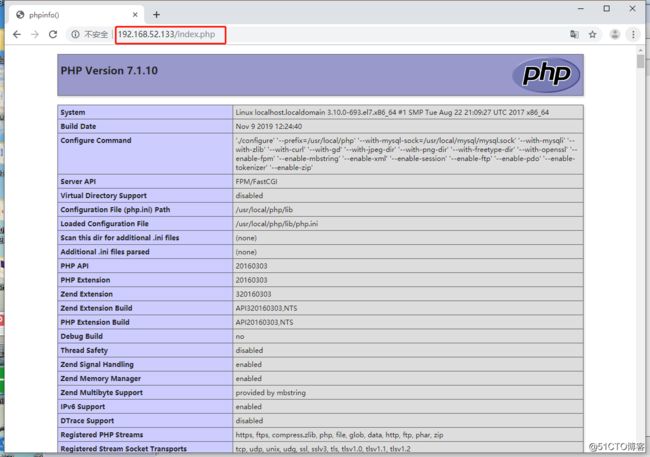This screenshot has height=457, width=650.
Task: Click the System row label
Action: click(x=73, y=112)
